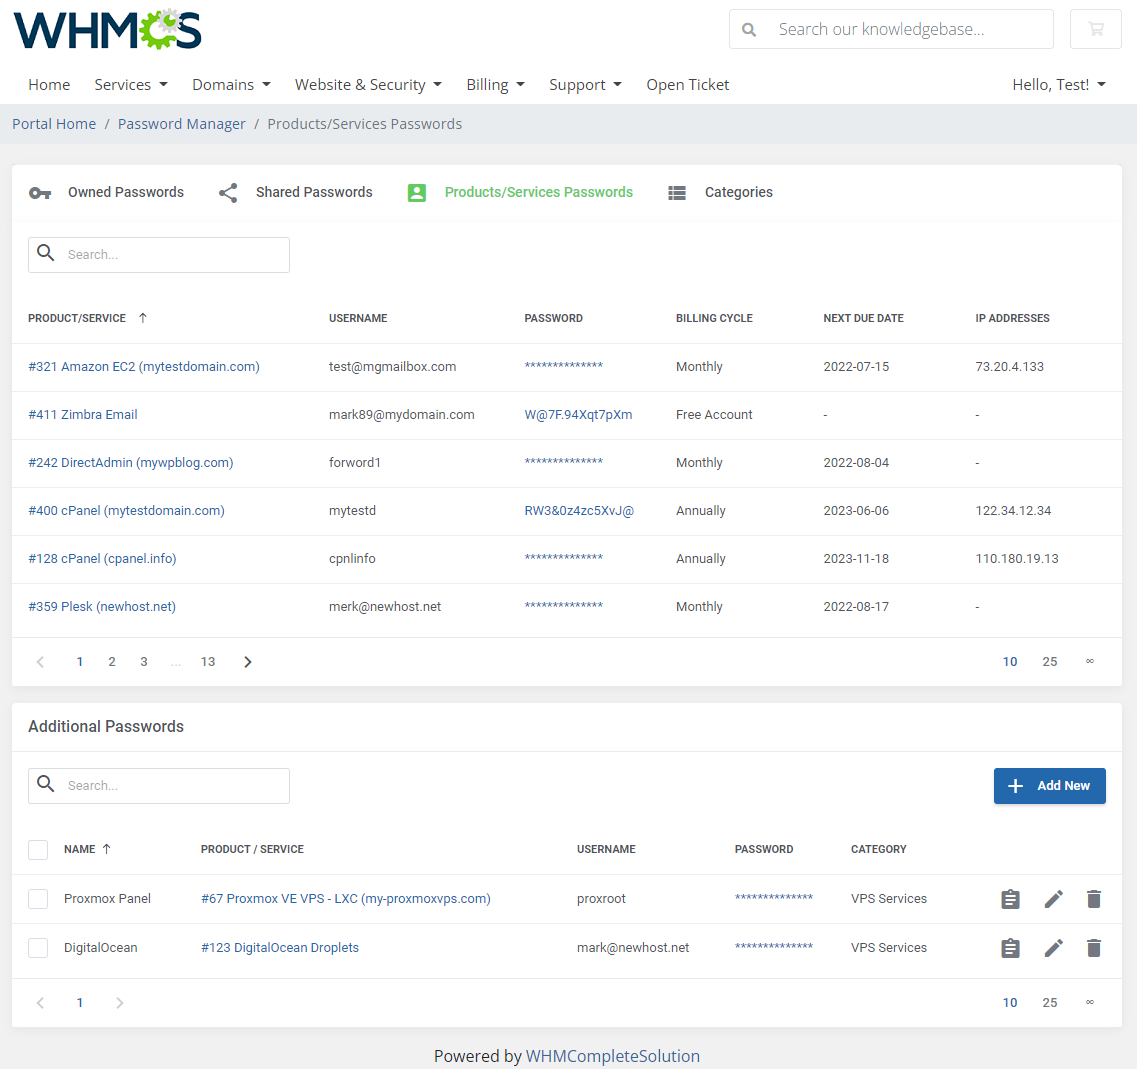
Task: Sort by Product/Service arrow icon
Action: pyautogui.click(x=143, y=318)
